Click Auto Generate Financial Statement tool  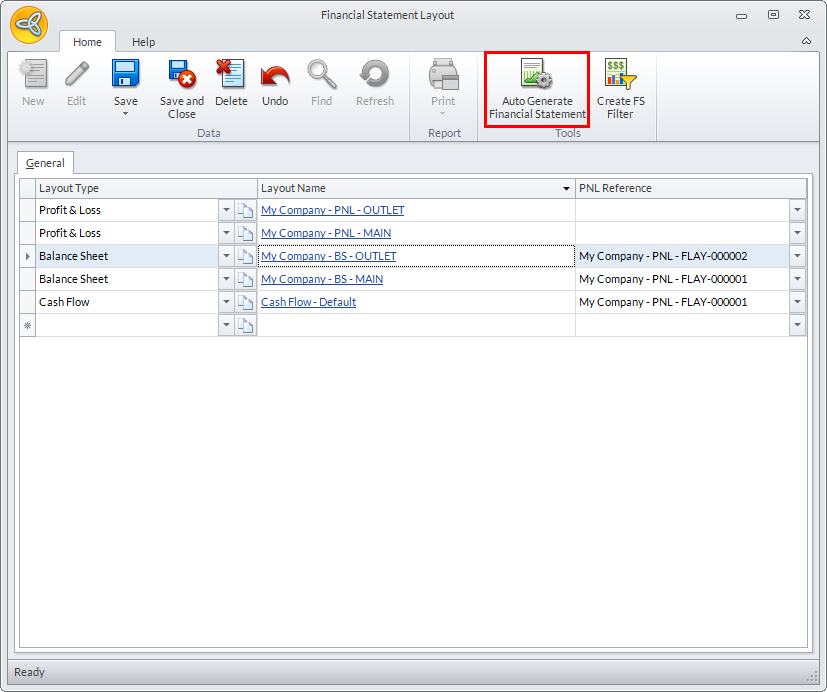coord(537,90)
